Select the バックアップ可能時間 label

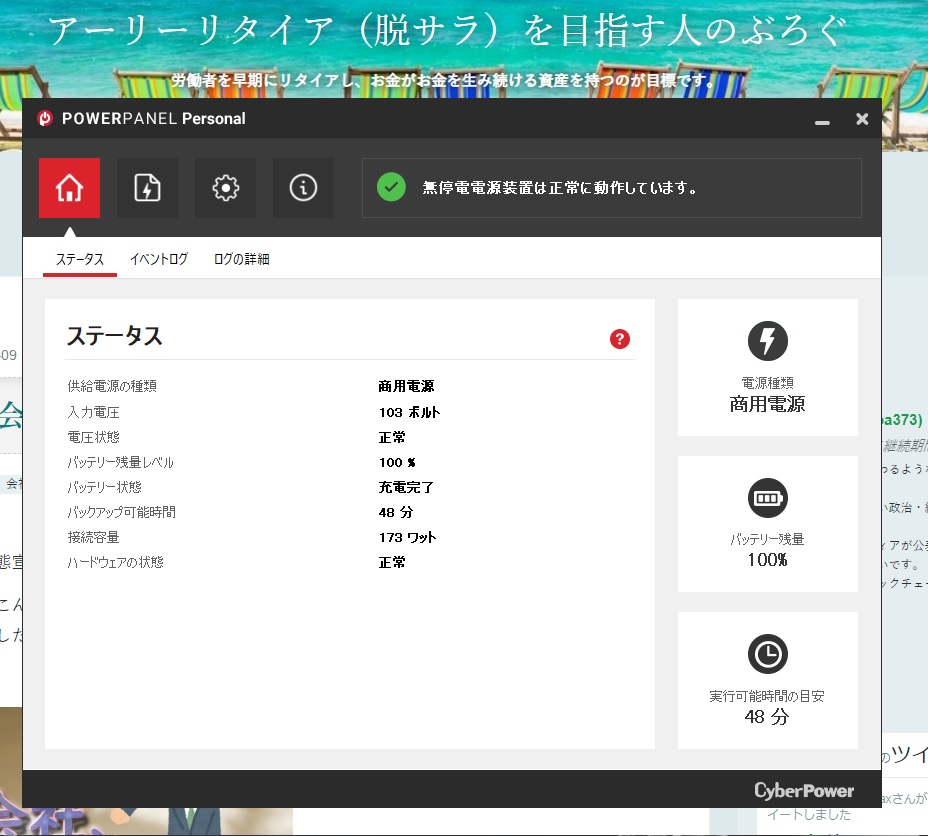point(121,512)
